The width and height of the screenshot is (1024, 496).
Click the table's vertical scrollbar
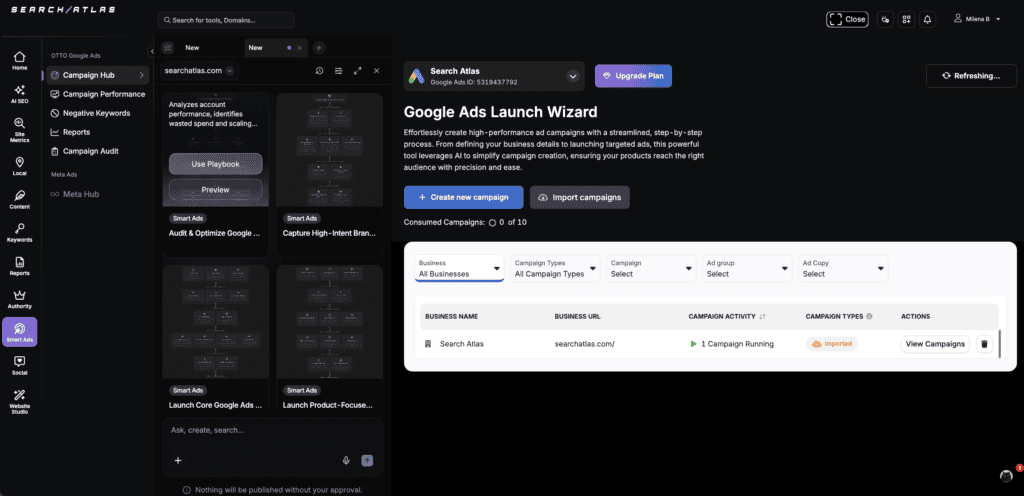click(x=1000, y=344)
